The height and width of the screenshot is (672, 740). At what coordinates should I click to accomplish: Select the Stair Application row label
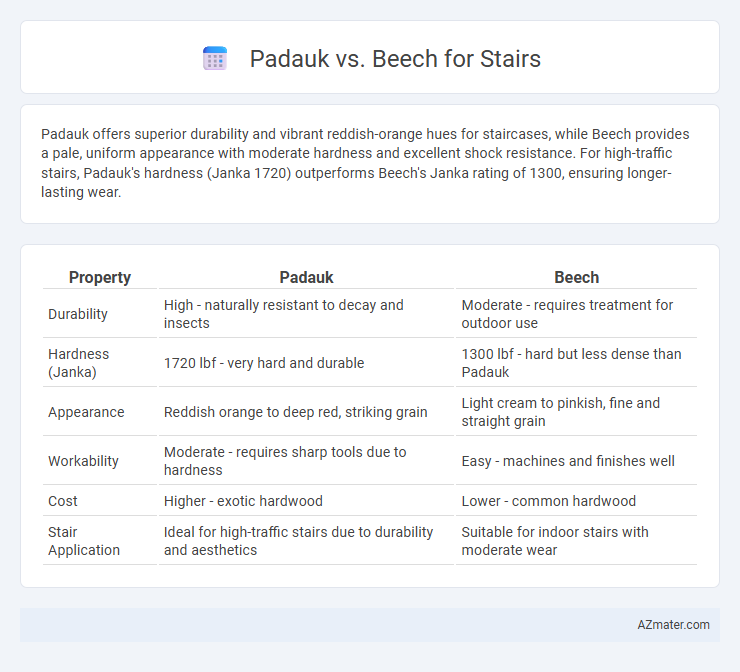[84, 541]
